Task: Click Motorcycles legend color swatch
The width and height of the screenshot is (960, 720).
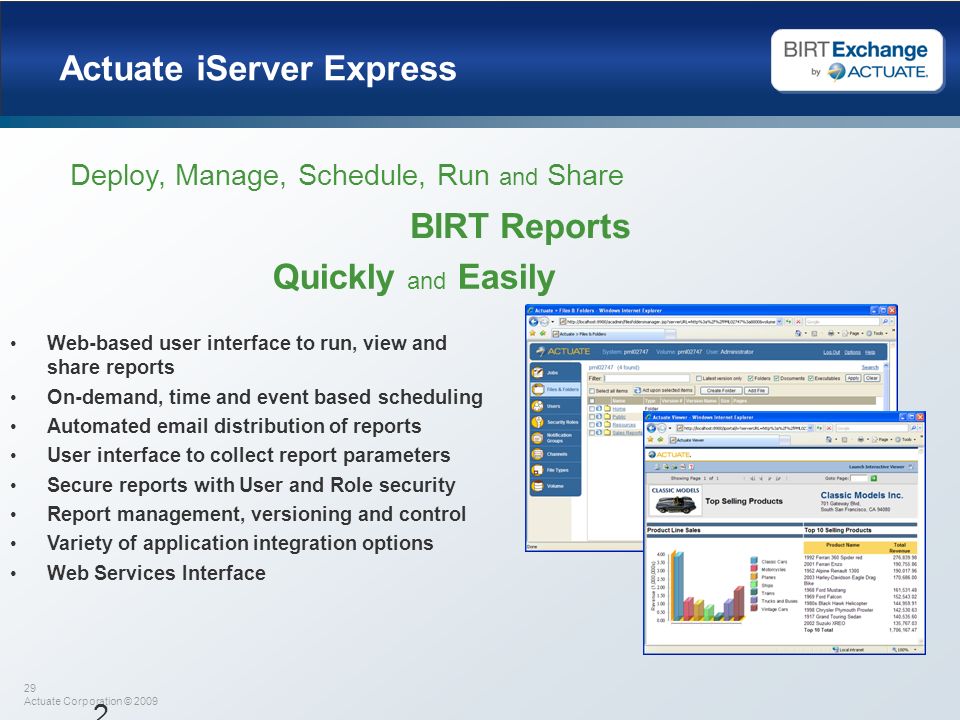Action: point(754,569)
